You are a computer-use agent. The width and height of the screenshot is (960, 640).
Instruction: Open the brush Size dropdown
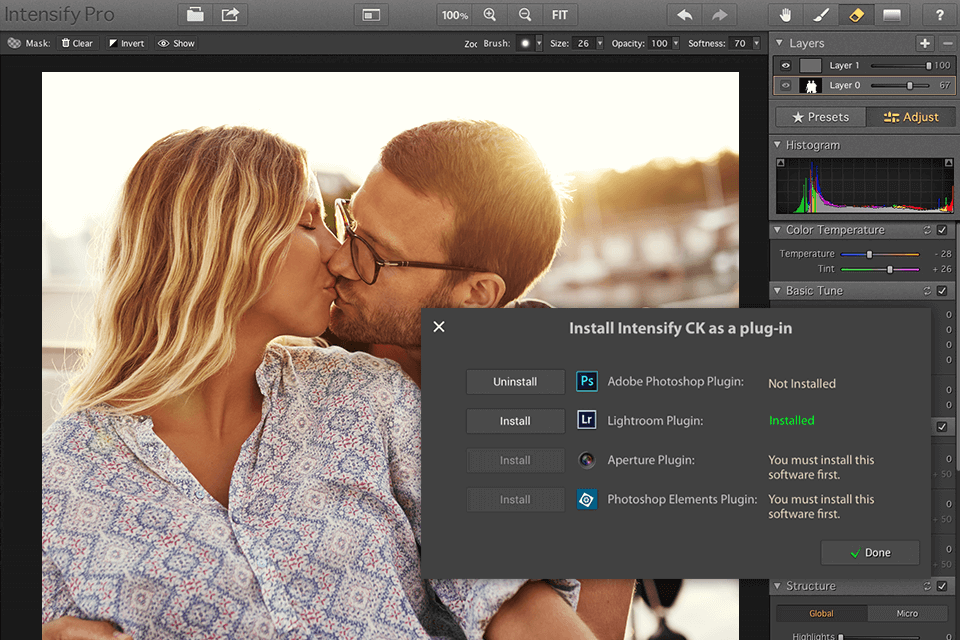599,43
